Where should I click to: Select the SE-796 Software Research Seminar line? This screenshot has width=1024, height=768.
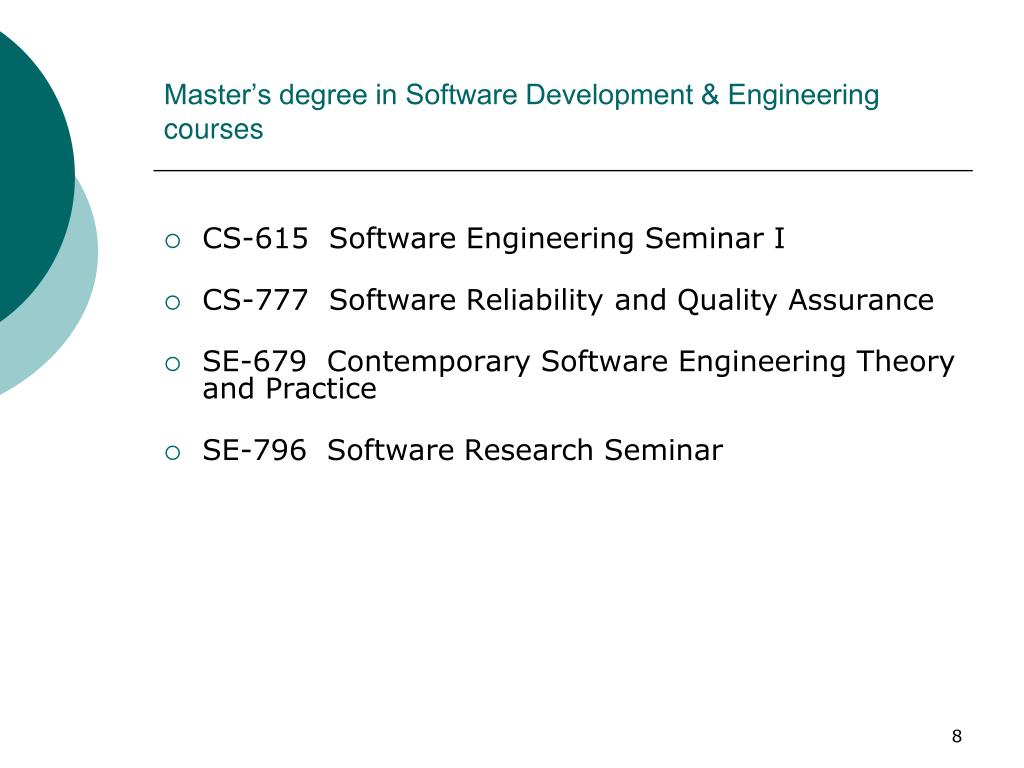tap(462, 451)
